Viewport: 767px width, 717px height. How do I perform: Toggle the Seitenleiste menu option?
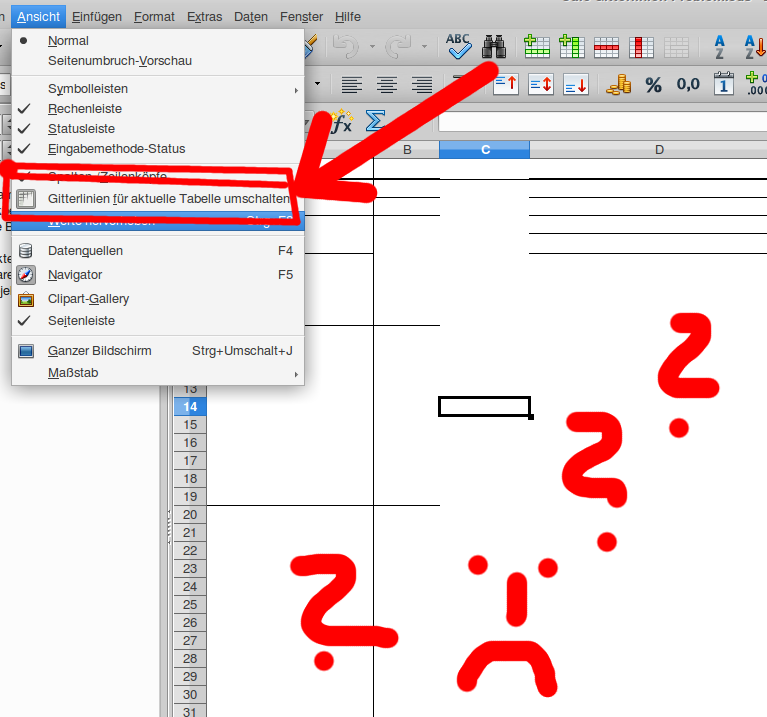(81, 321)
